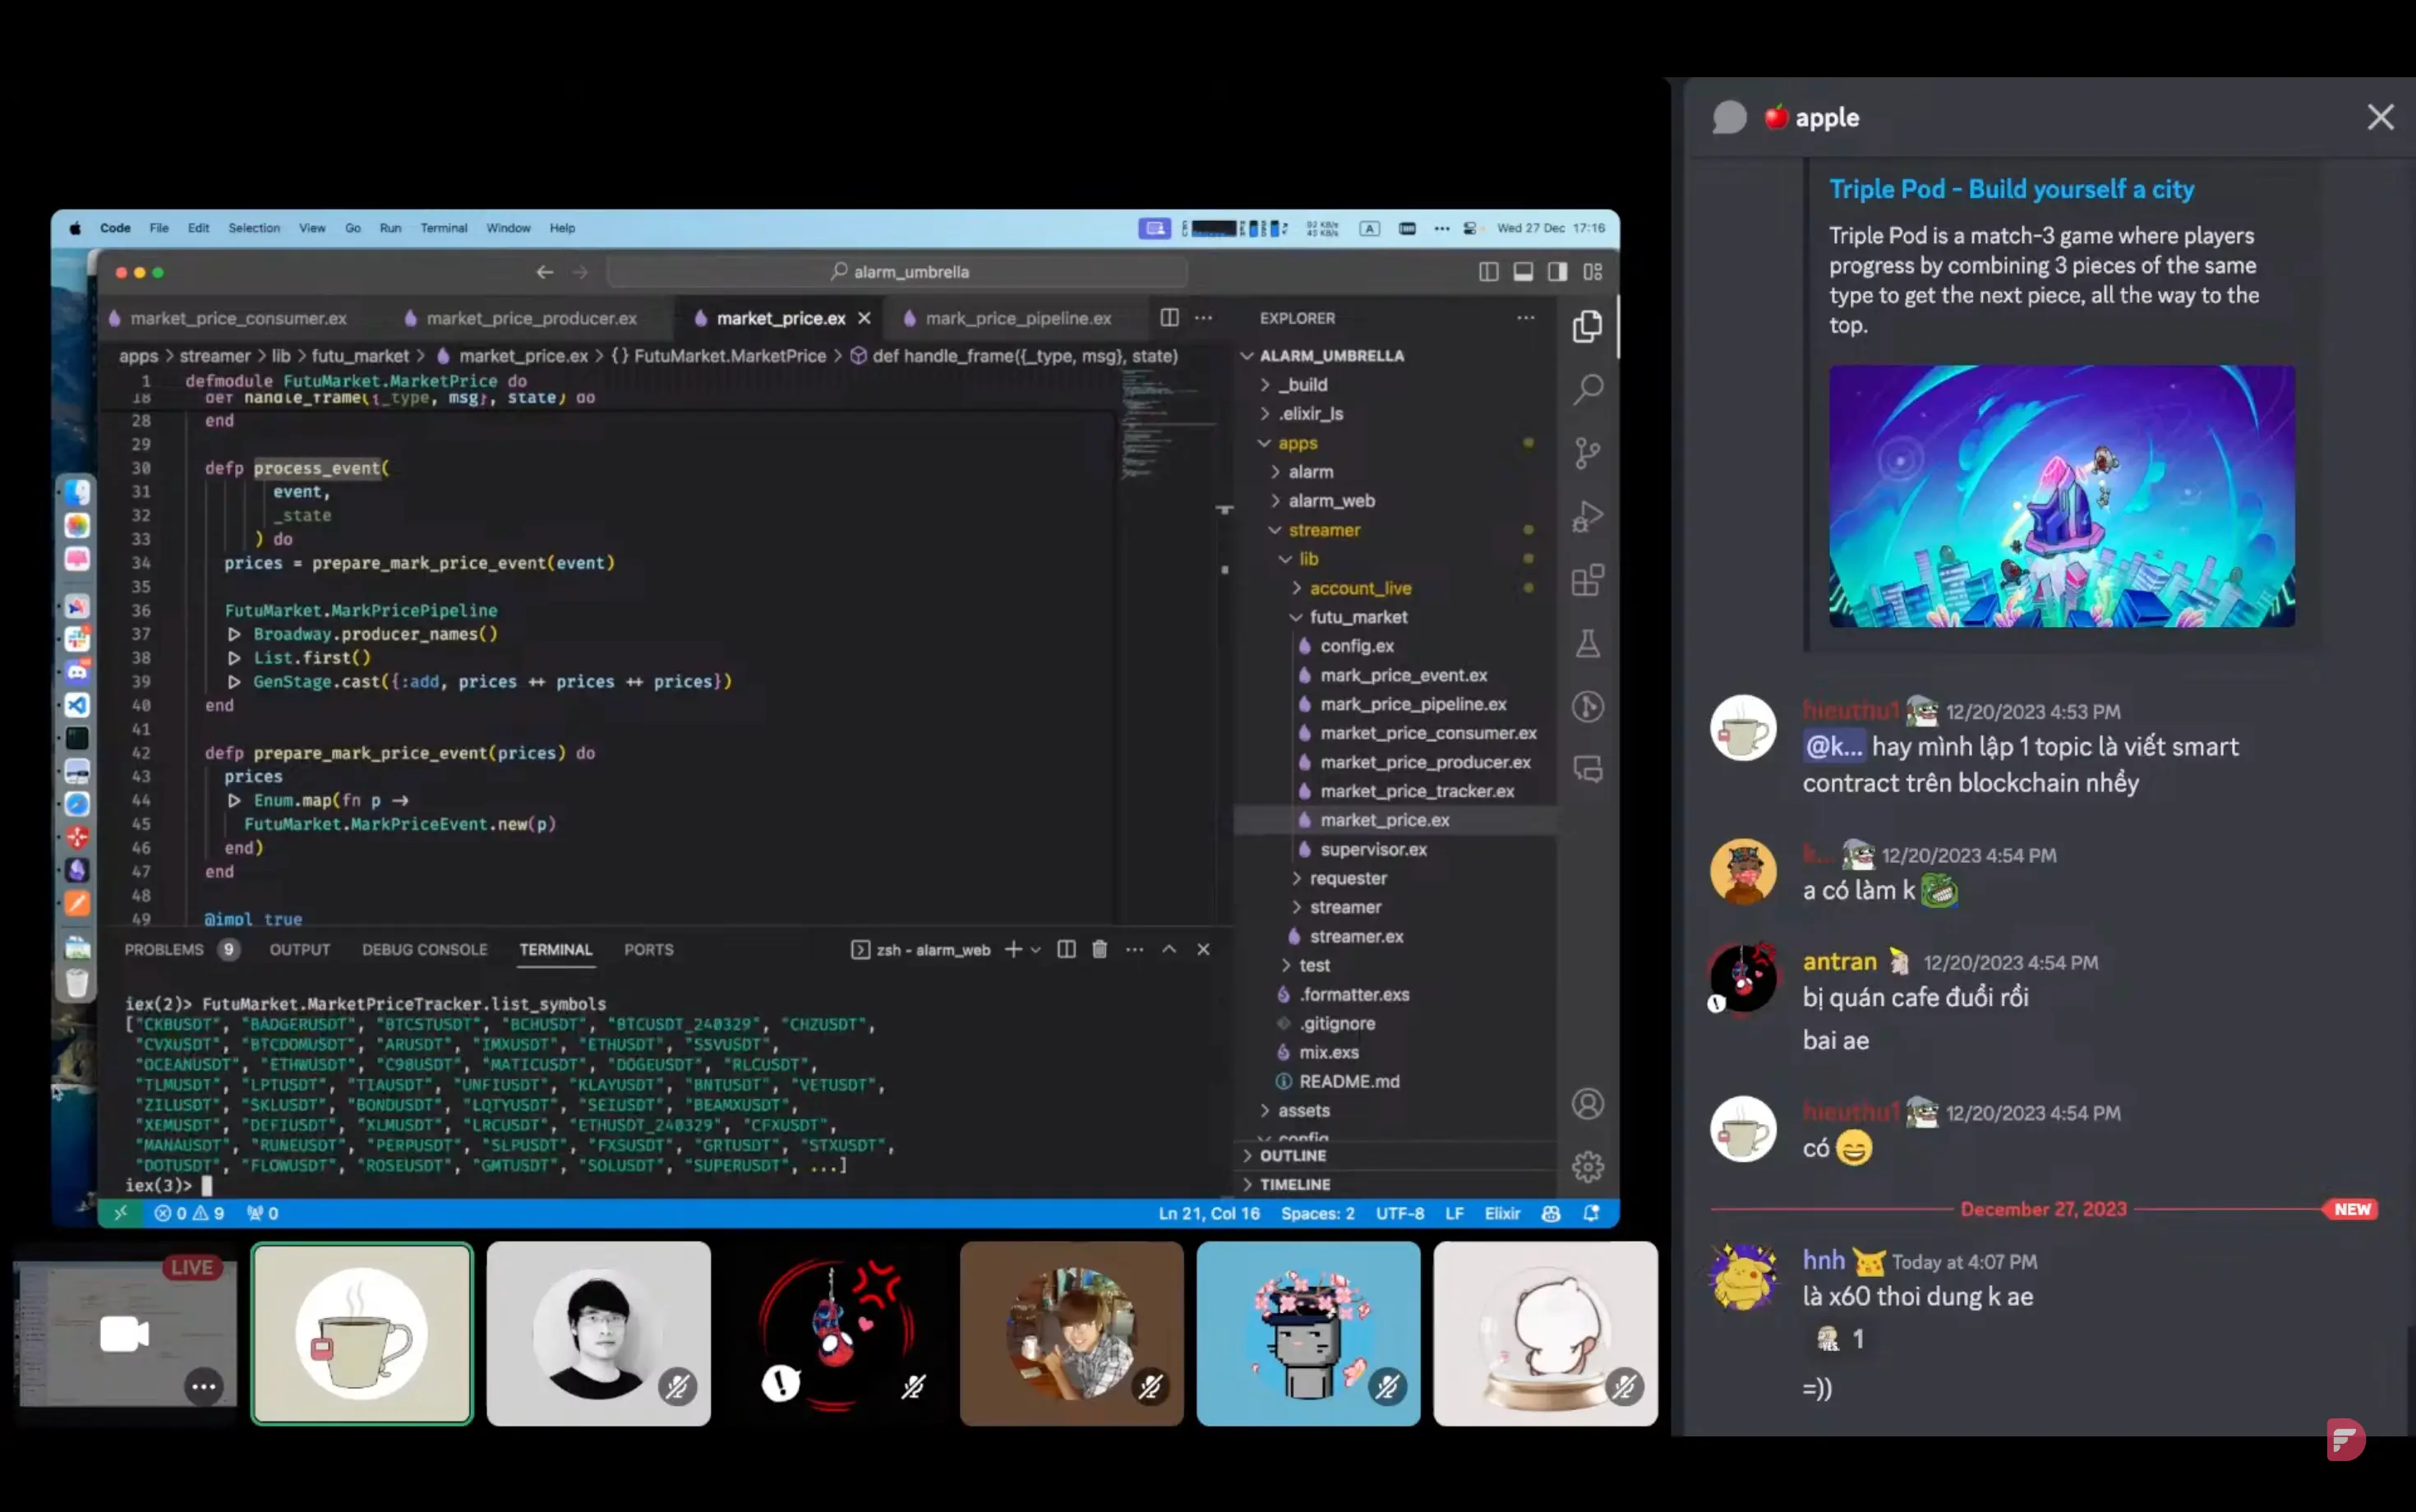Image resolution: width=2416 pixels, height=1512 pixels.
Task: Collapse the streamer folder under apps
Action: click(1324, 530)
